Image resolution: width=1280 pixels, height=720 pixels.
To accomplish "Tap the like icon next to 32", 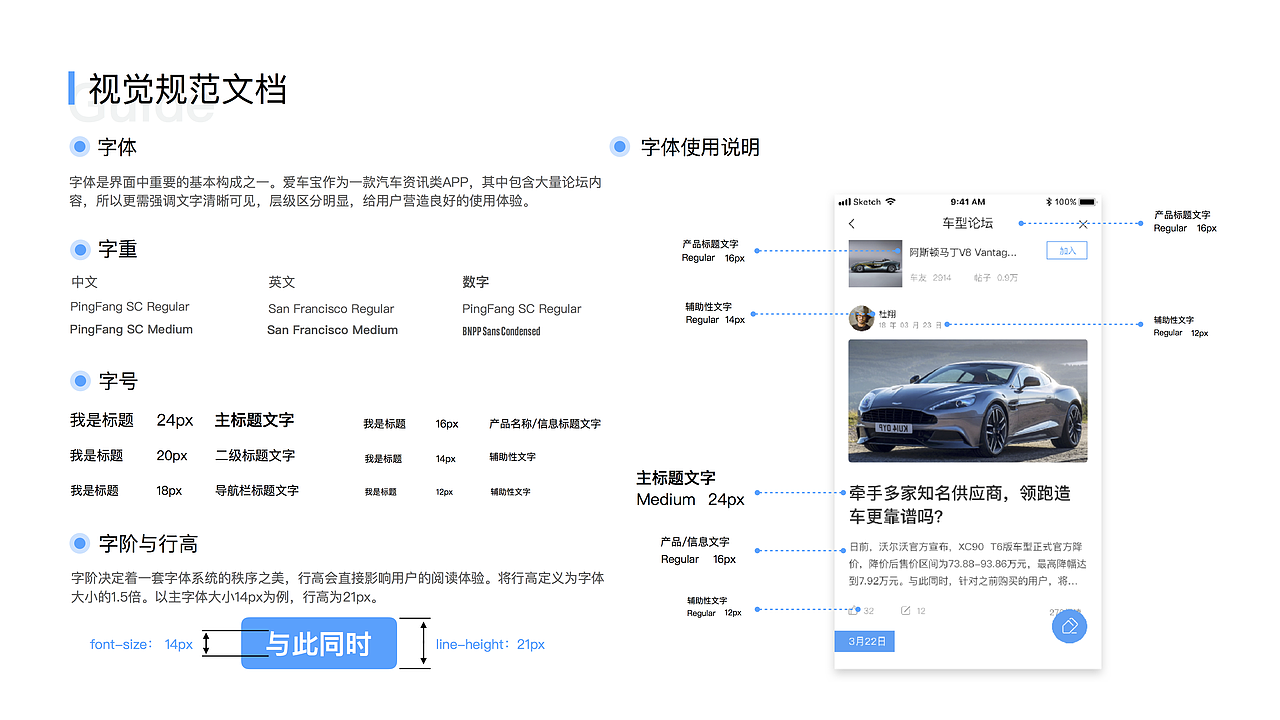I will pyautogui.click(x=853, y=610).
